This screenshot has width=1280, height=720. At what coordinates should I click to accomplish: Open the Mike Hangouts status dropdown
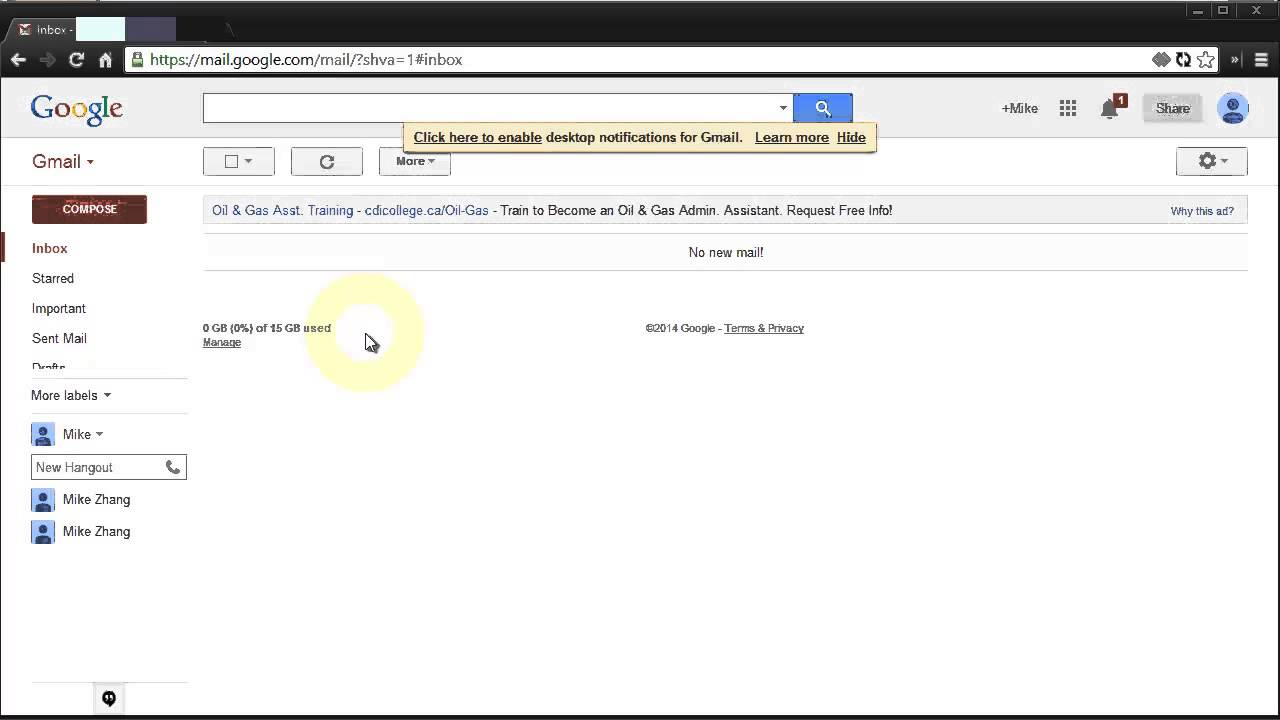(99, 434)
